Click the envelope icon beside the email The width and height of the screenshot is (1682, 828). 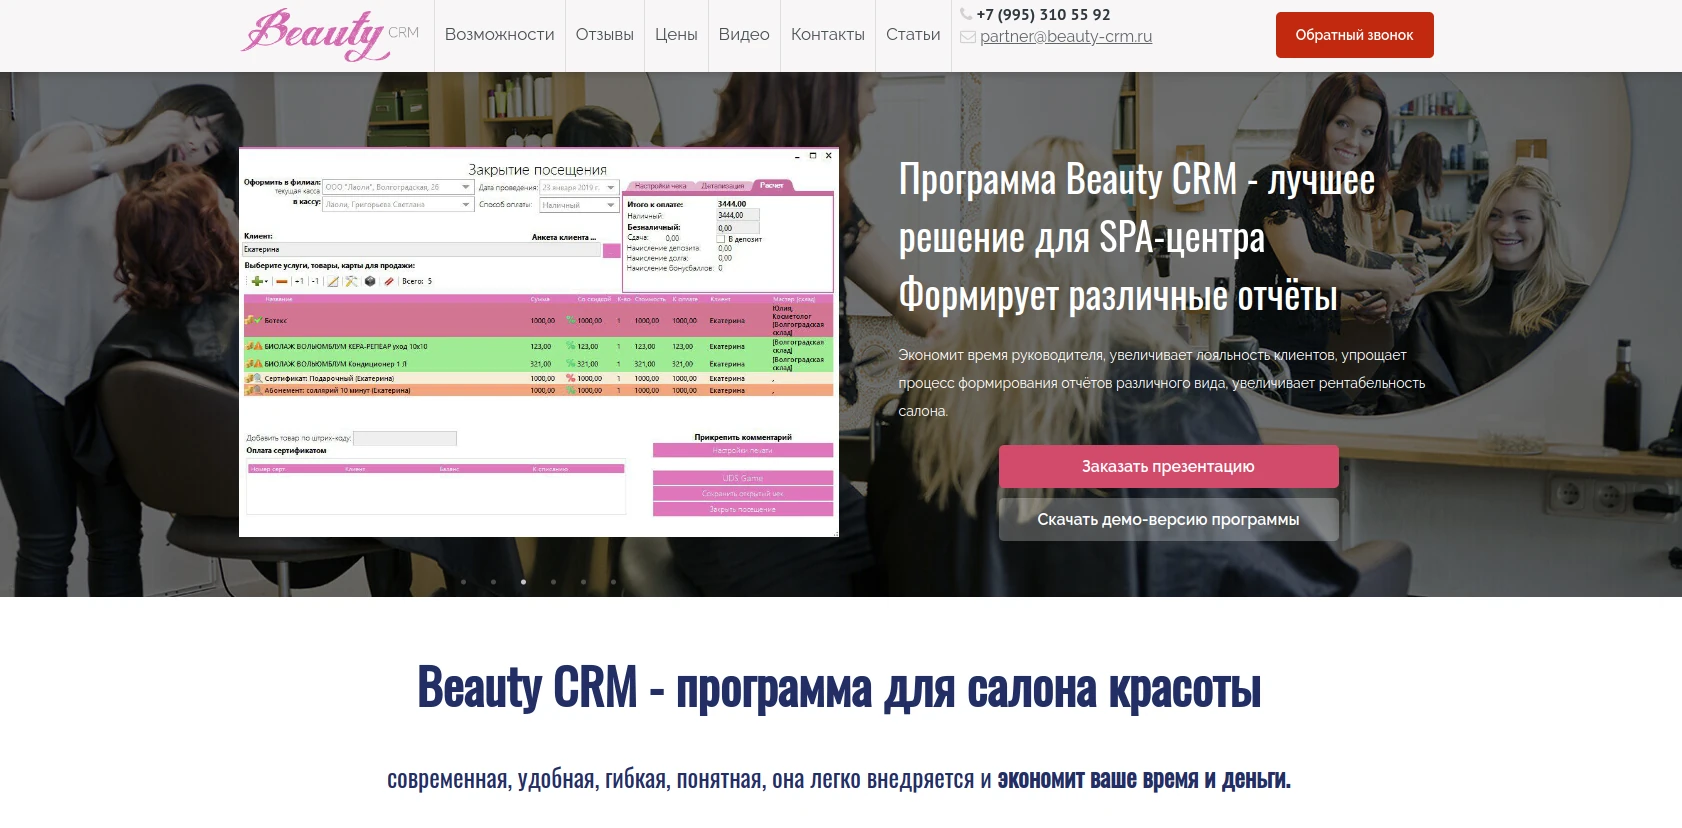click(968, 37)
